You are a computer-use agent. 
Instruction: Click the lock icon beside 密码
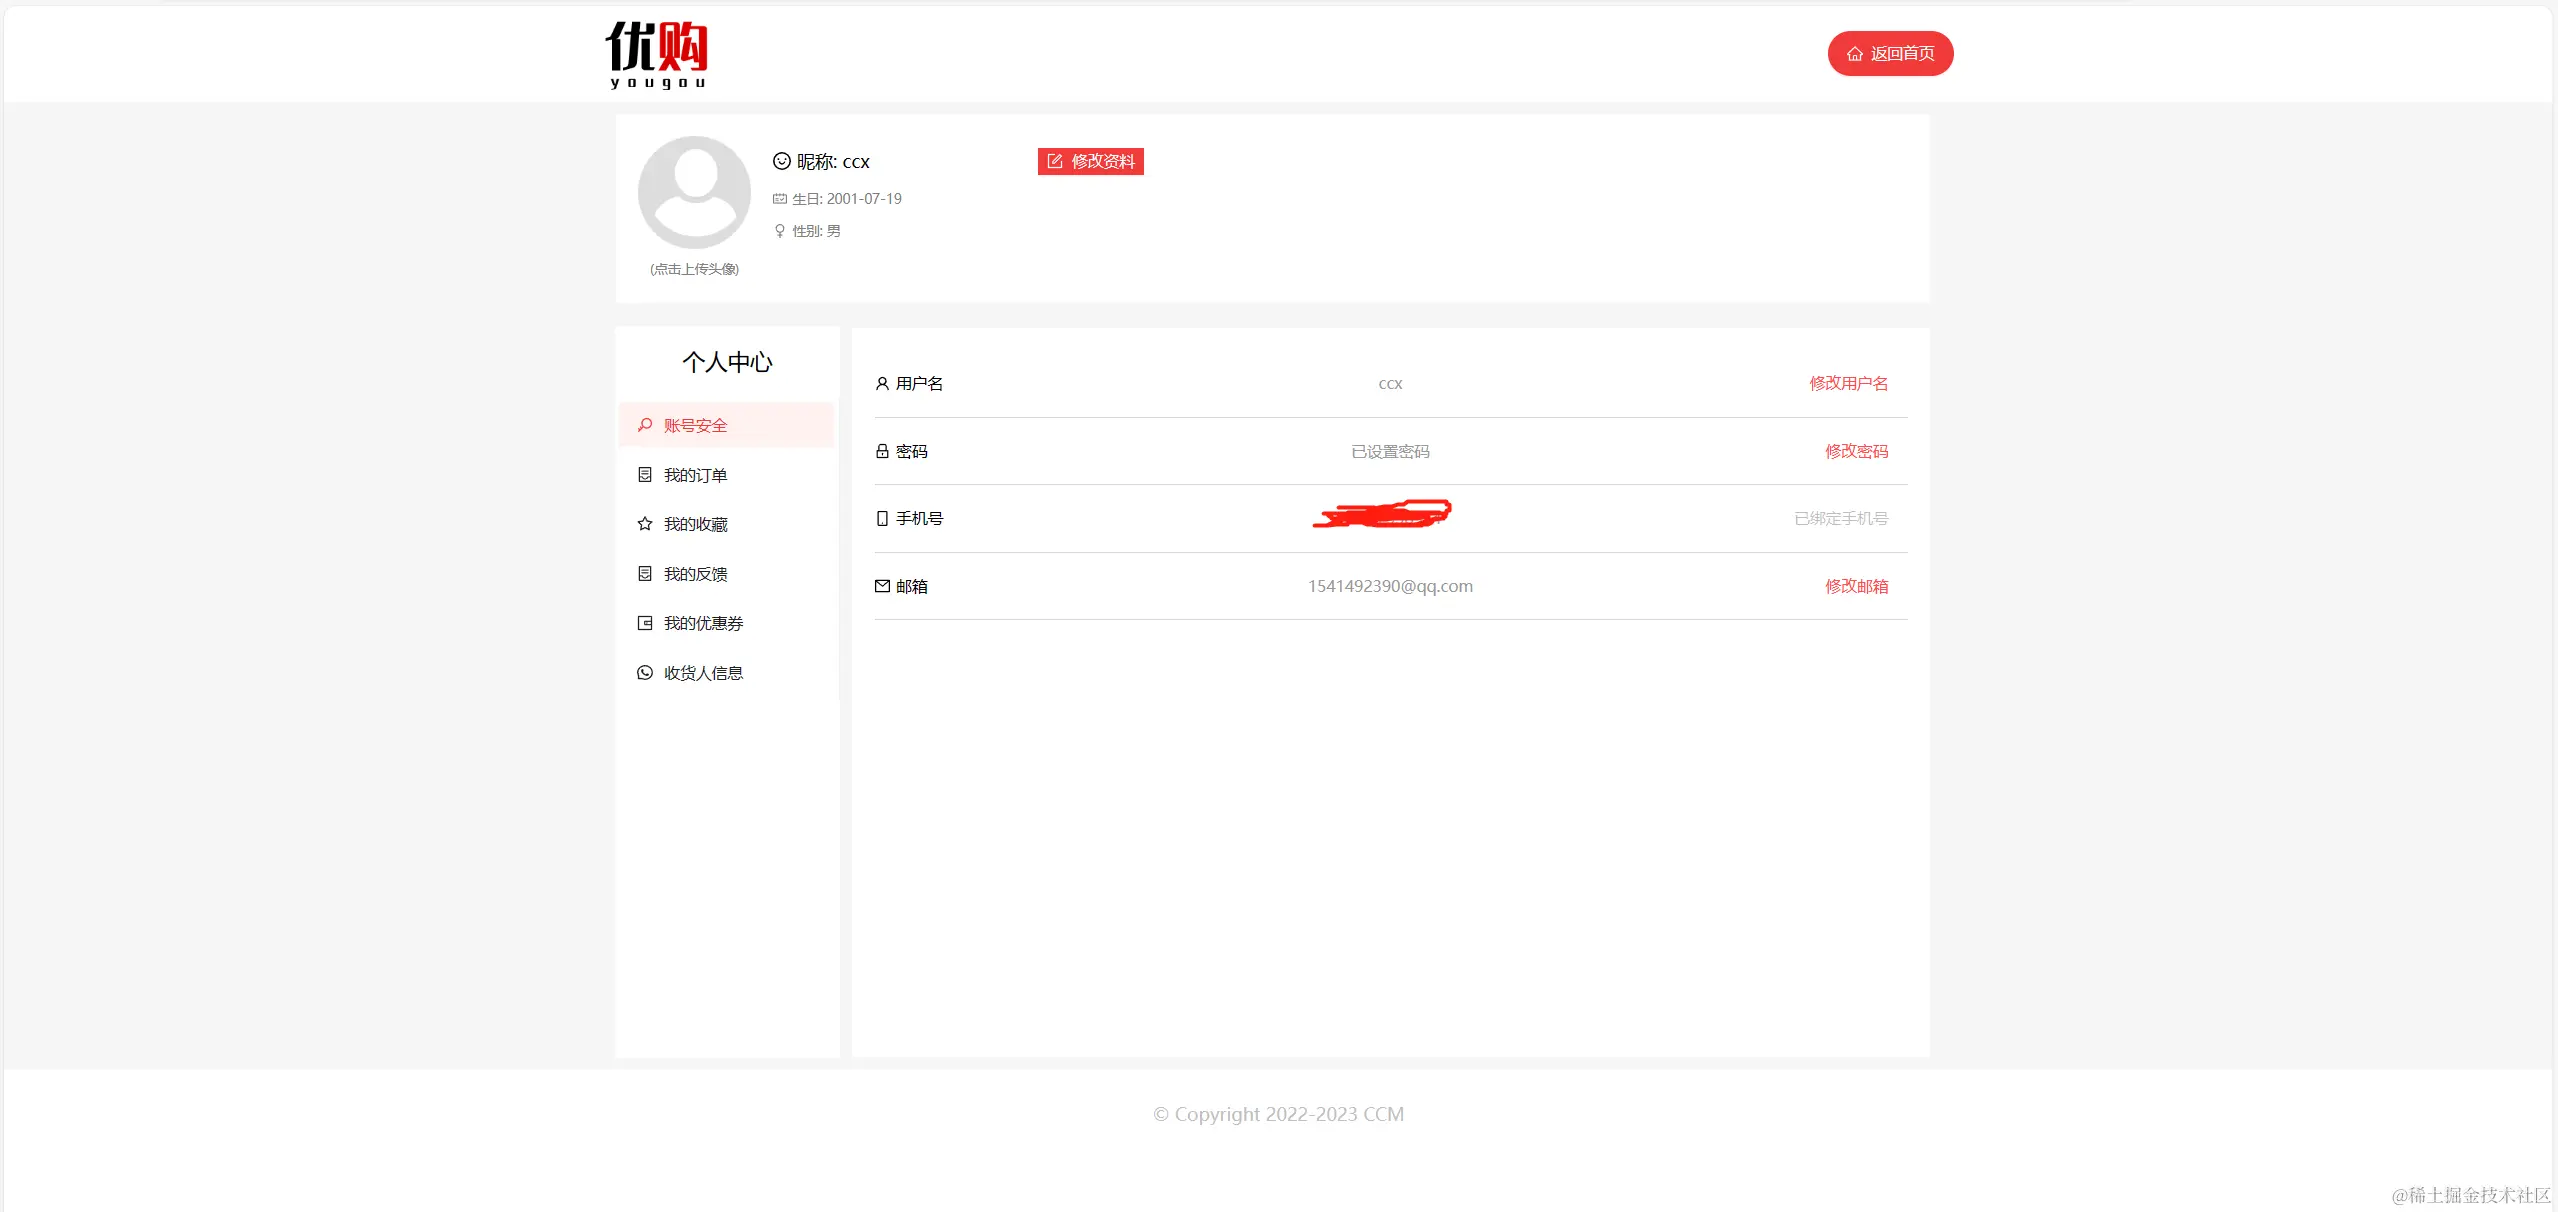pyautogui.click(x=882, y=451)
